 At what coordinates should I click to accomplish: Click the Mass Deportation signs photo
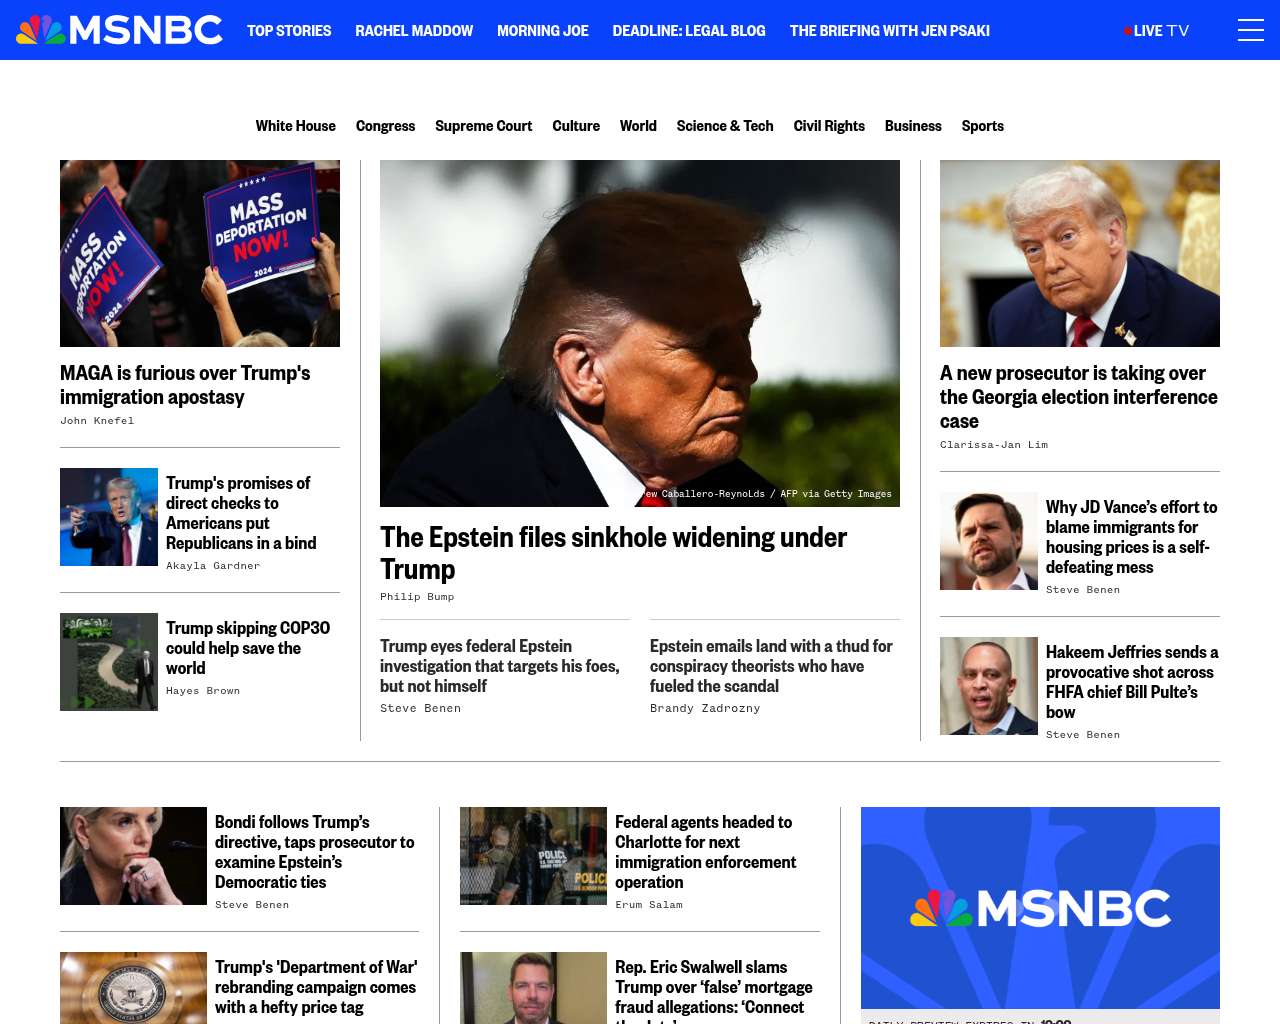[x=200, y=253]
